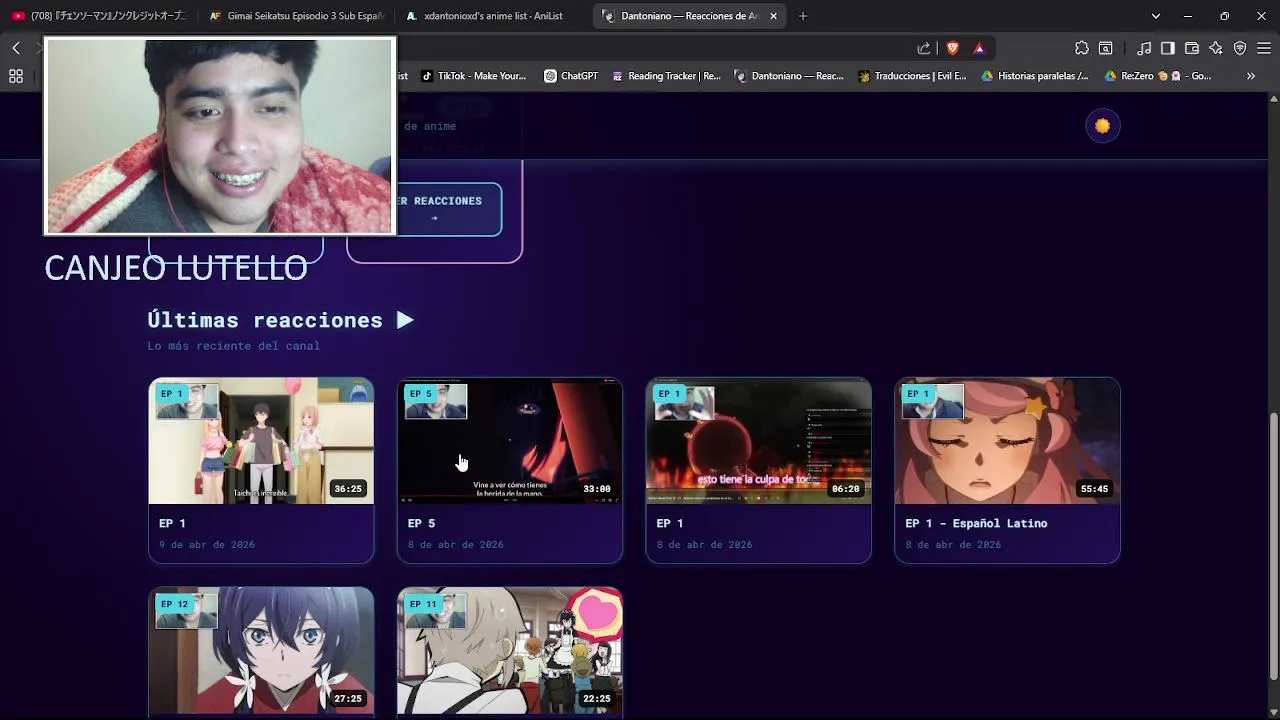The image size is (1280, 720).
Task: Open Leo AI sparkle icon
Action: coord(1216,48)
